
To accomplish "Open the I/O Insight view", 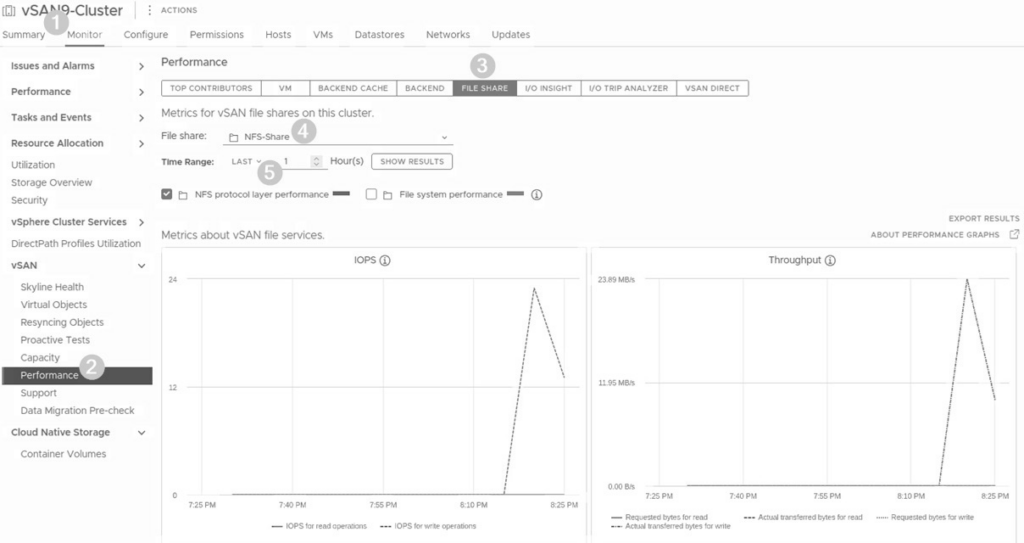I will point(549,88).
